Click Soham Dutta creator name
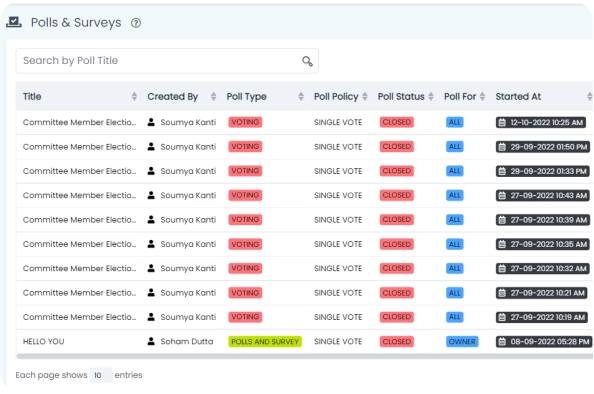The width and height of the screenshot is (594, 394). click(x=187, y=341)
